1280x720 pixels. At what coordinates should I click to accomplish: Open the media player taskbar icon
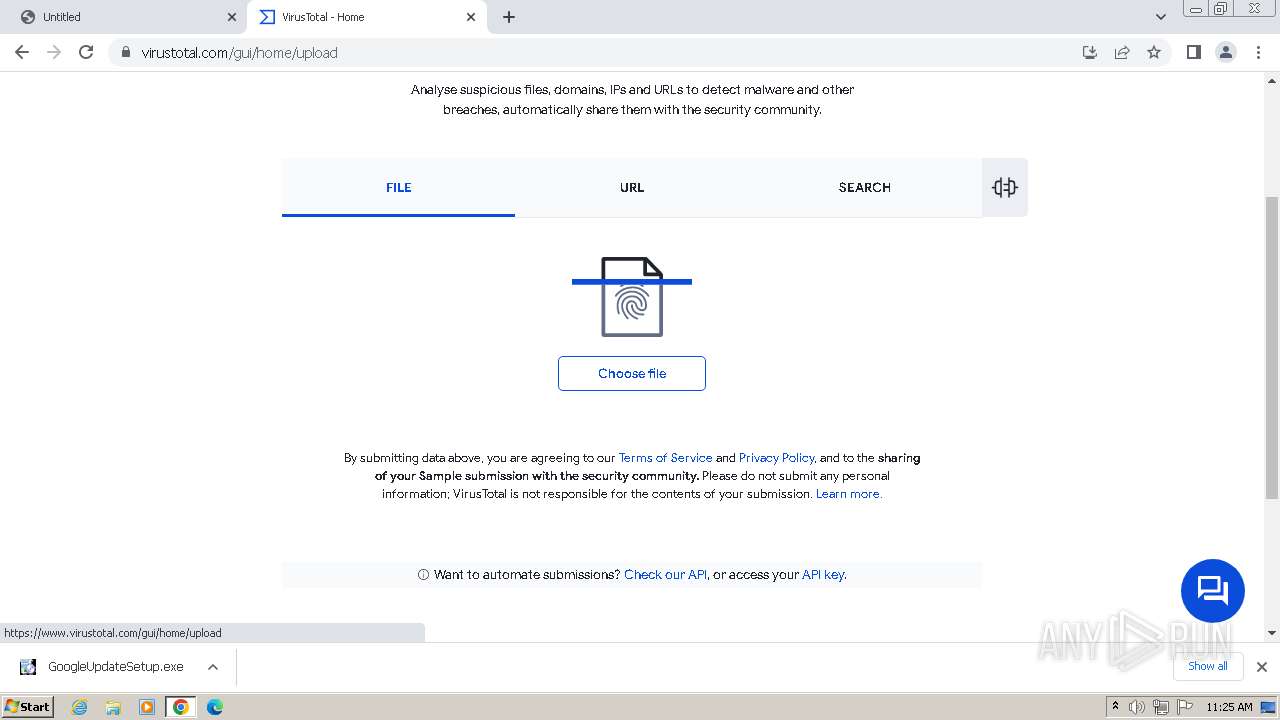147,707
